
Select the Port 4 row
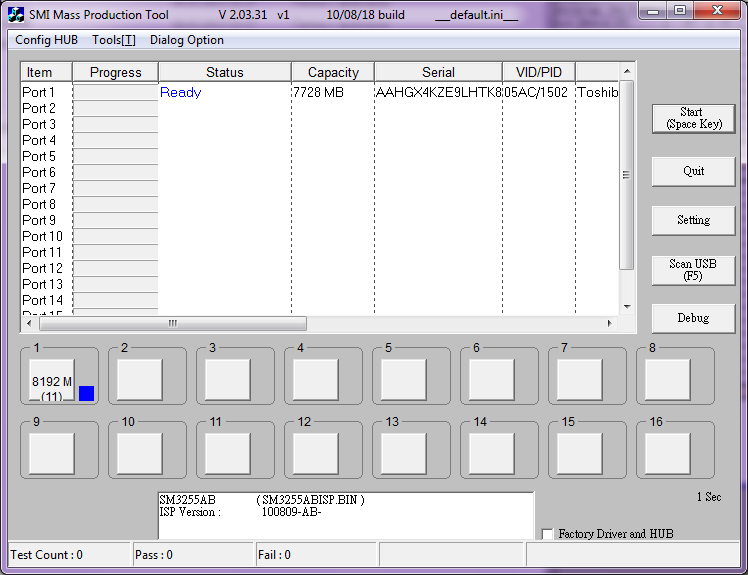[x=320, y=140]
